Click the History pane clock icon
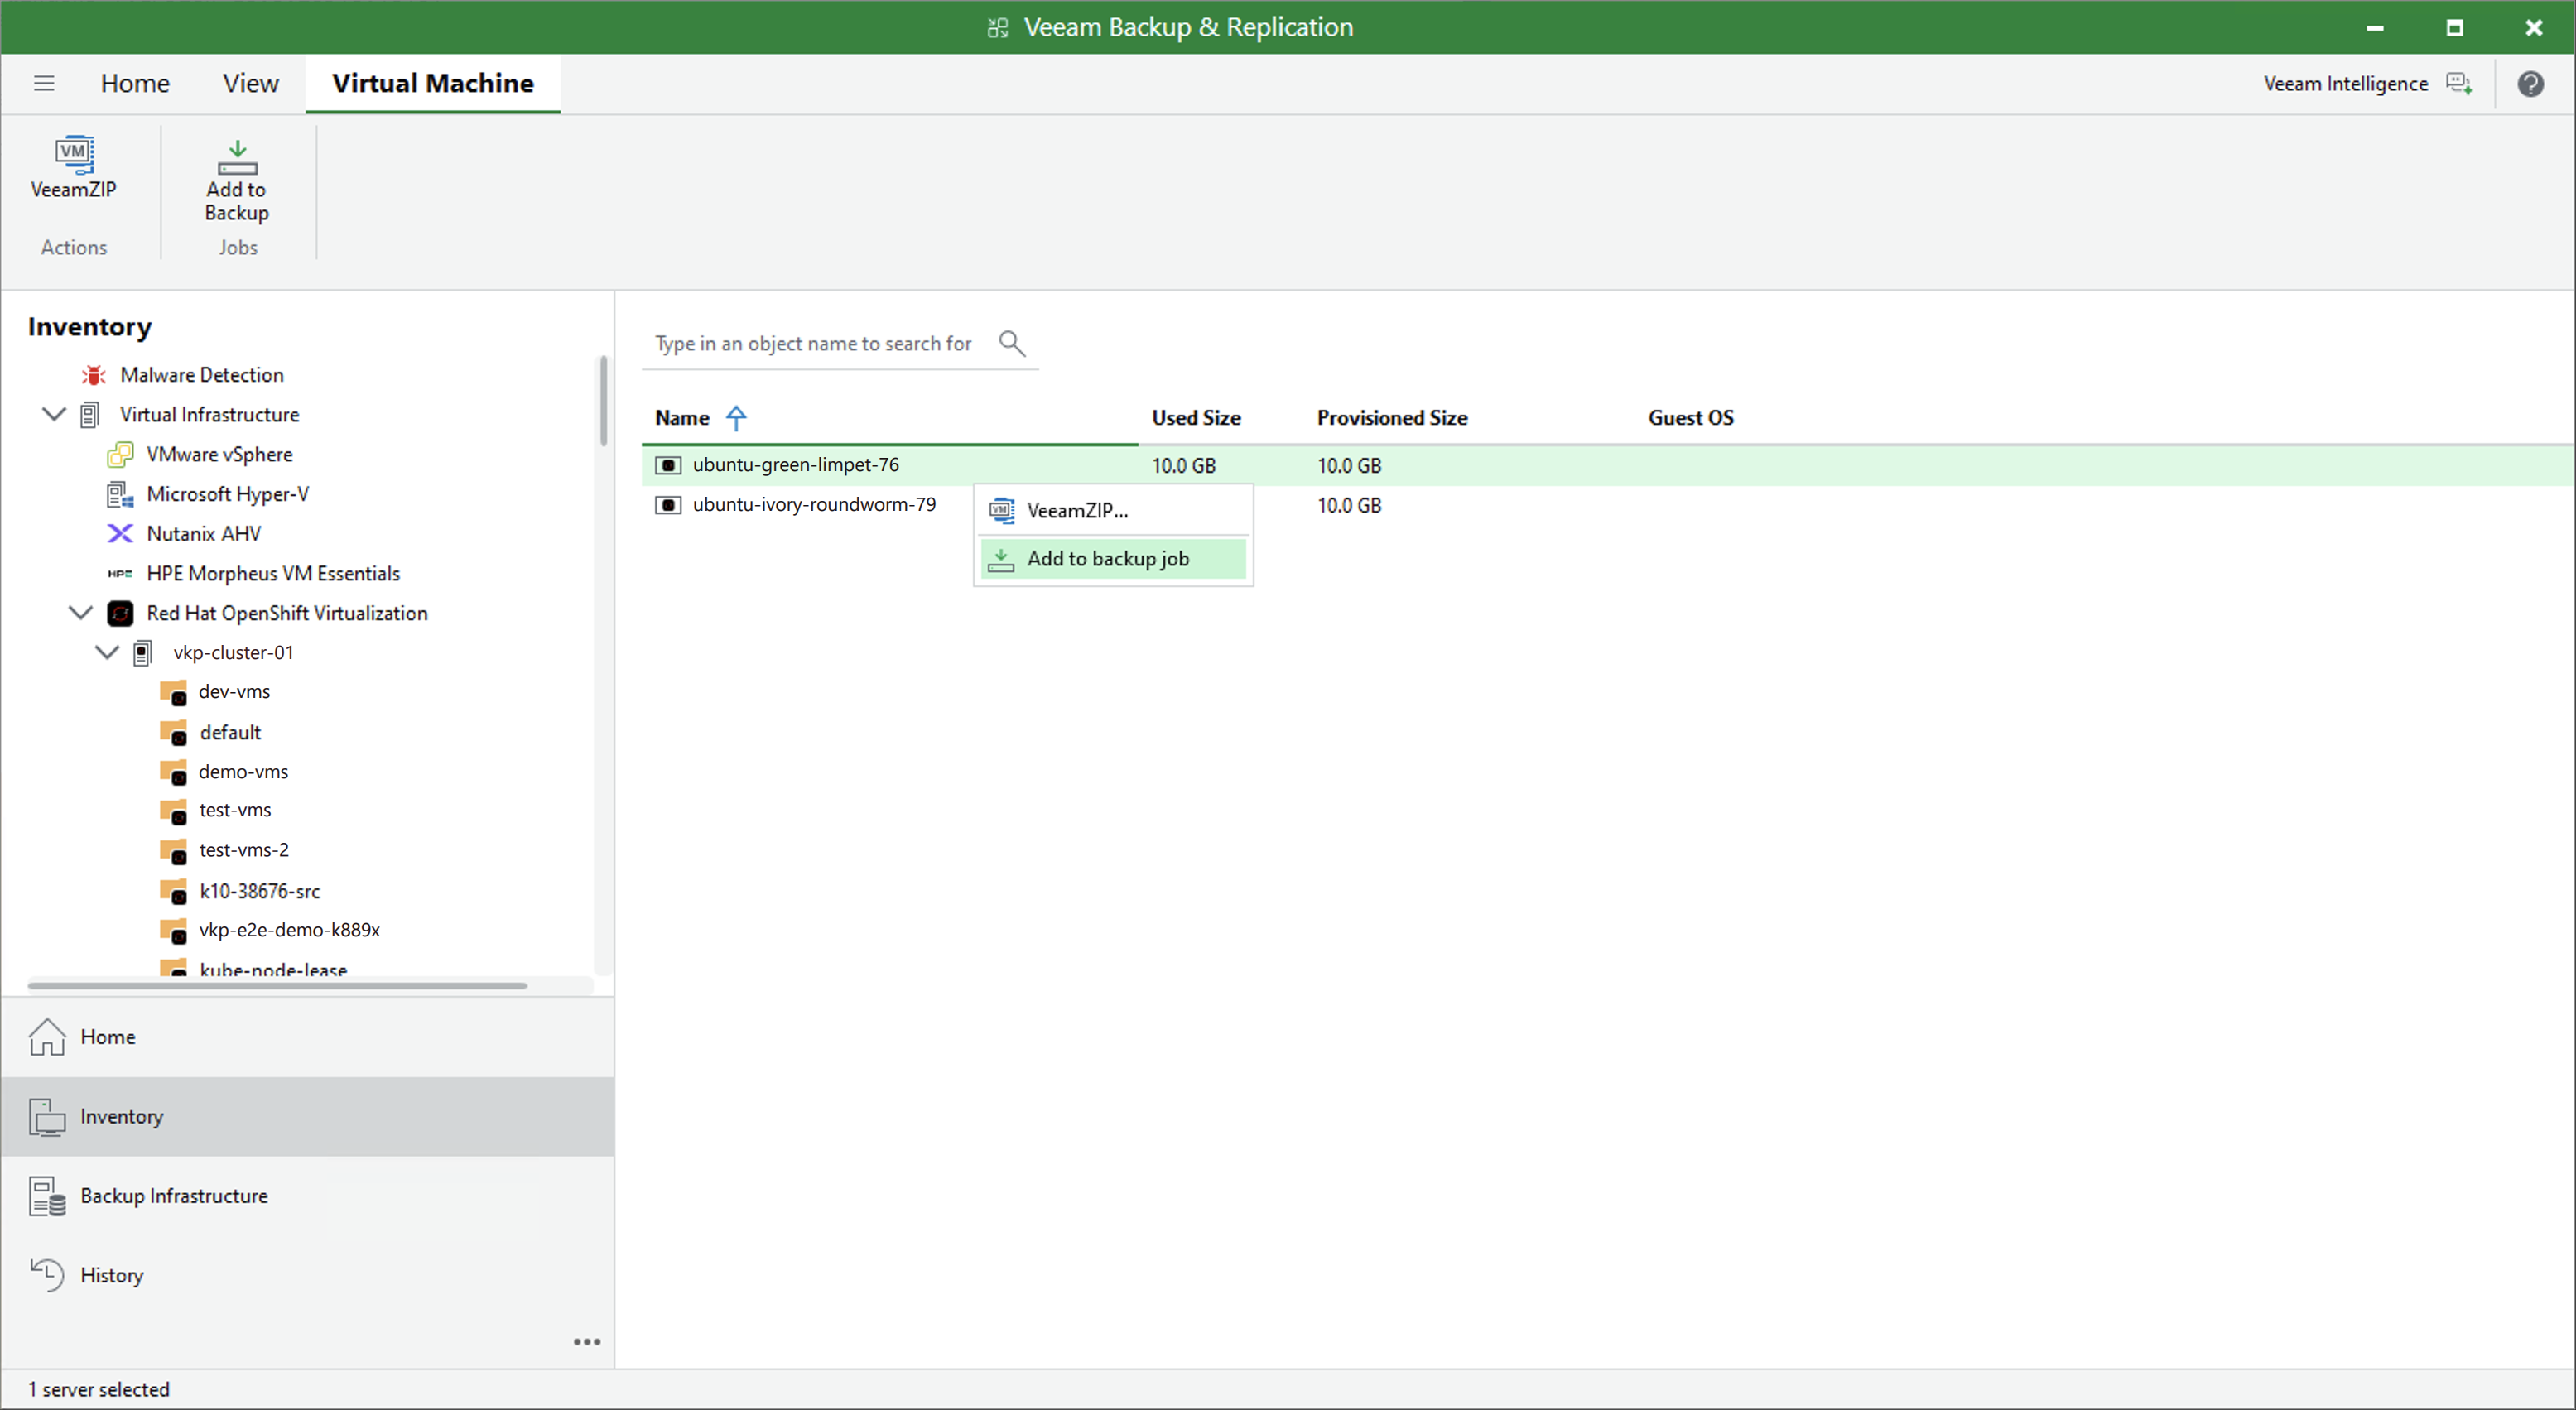 point(47,1275)
